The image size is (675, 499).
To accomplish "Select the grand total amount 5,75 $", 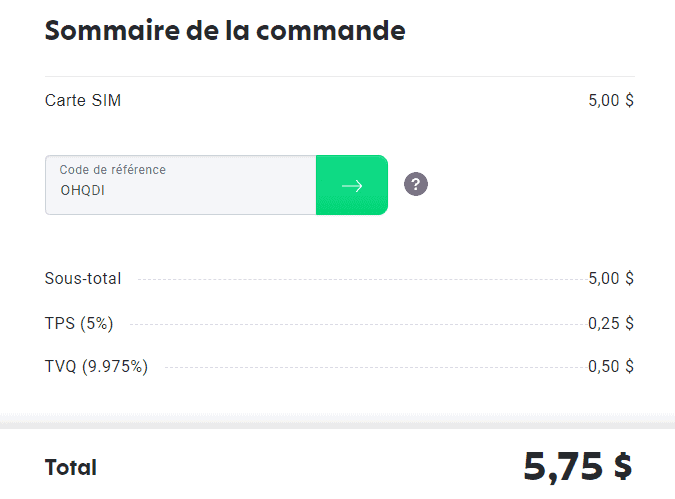I will (x=577, y=465).
